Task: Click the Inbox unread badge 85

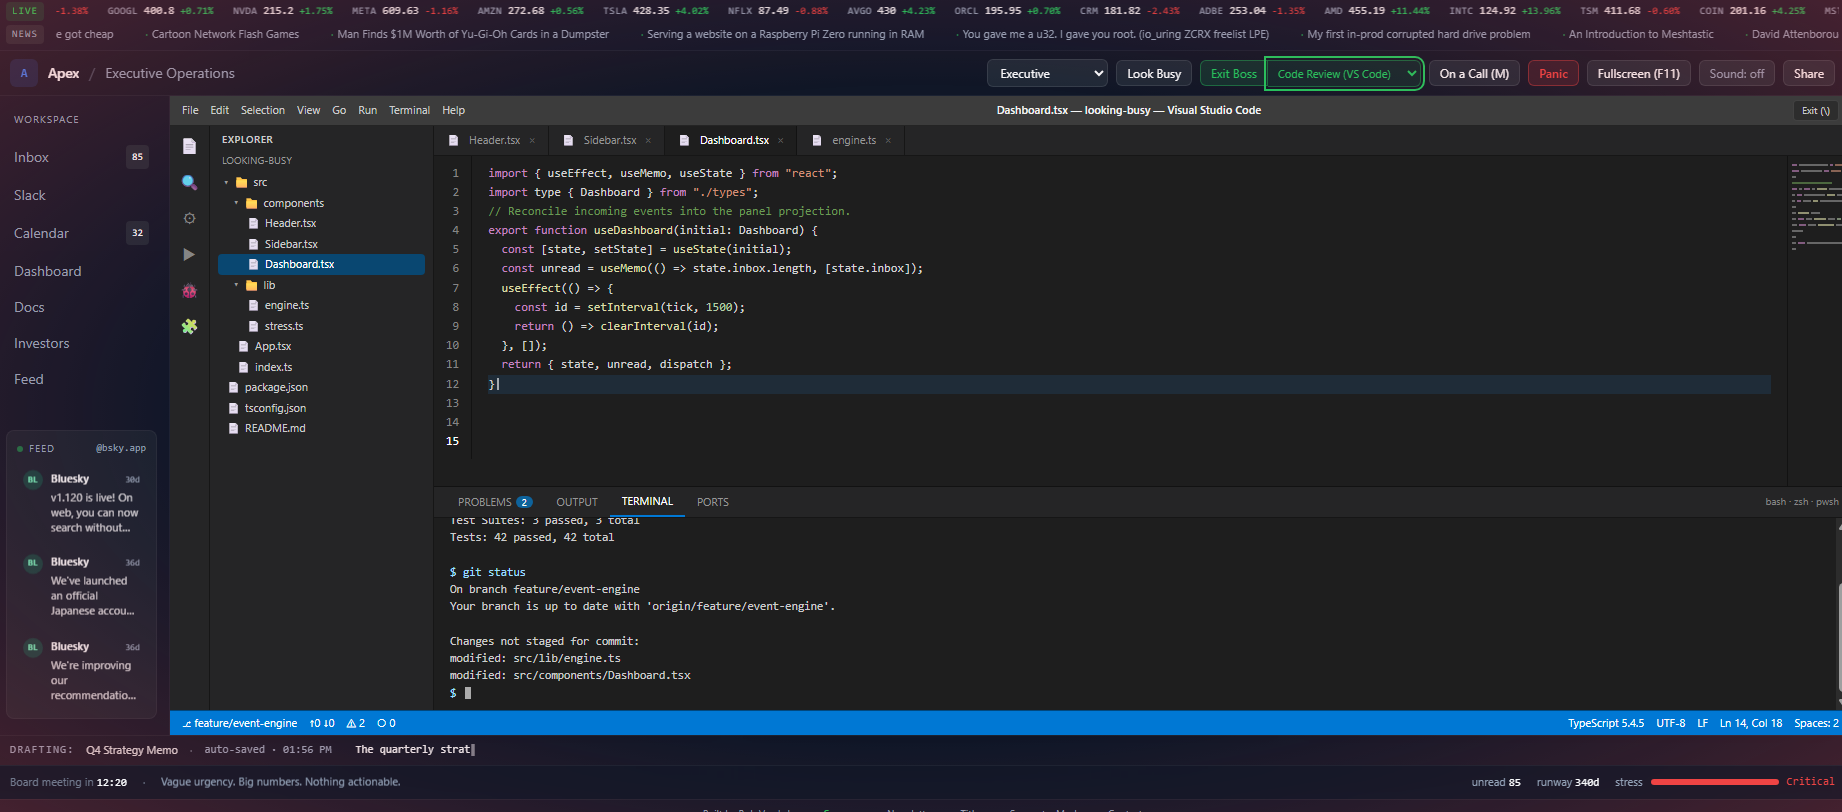Action: coord(137,157)
